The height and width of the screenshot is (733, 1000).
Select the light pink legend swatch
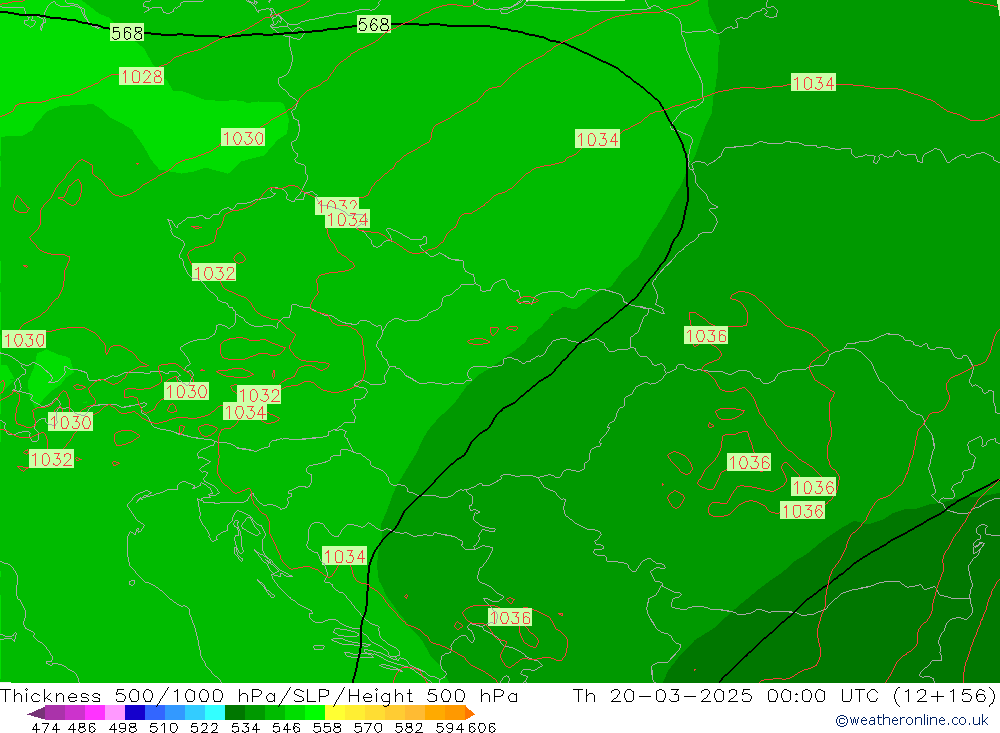115,713
